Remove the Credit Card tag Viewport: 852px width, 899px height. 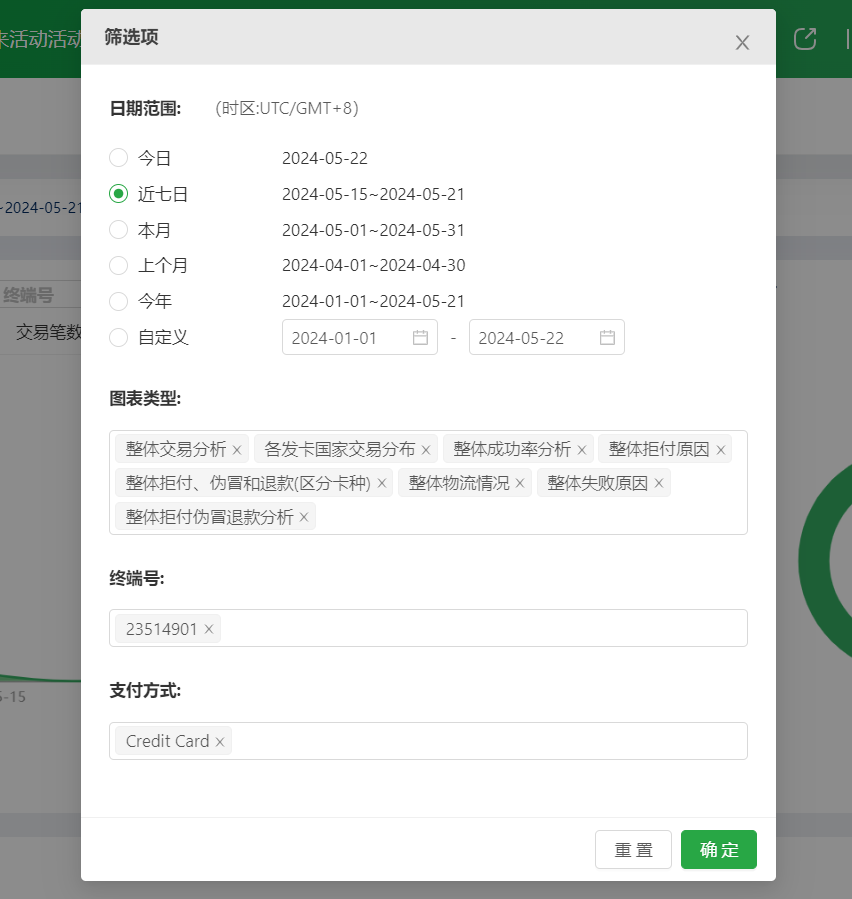coord(220,742)
